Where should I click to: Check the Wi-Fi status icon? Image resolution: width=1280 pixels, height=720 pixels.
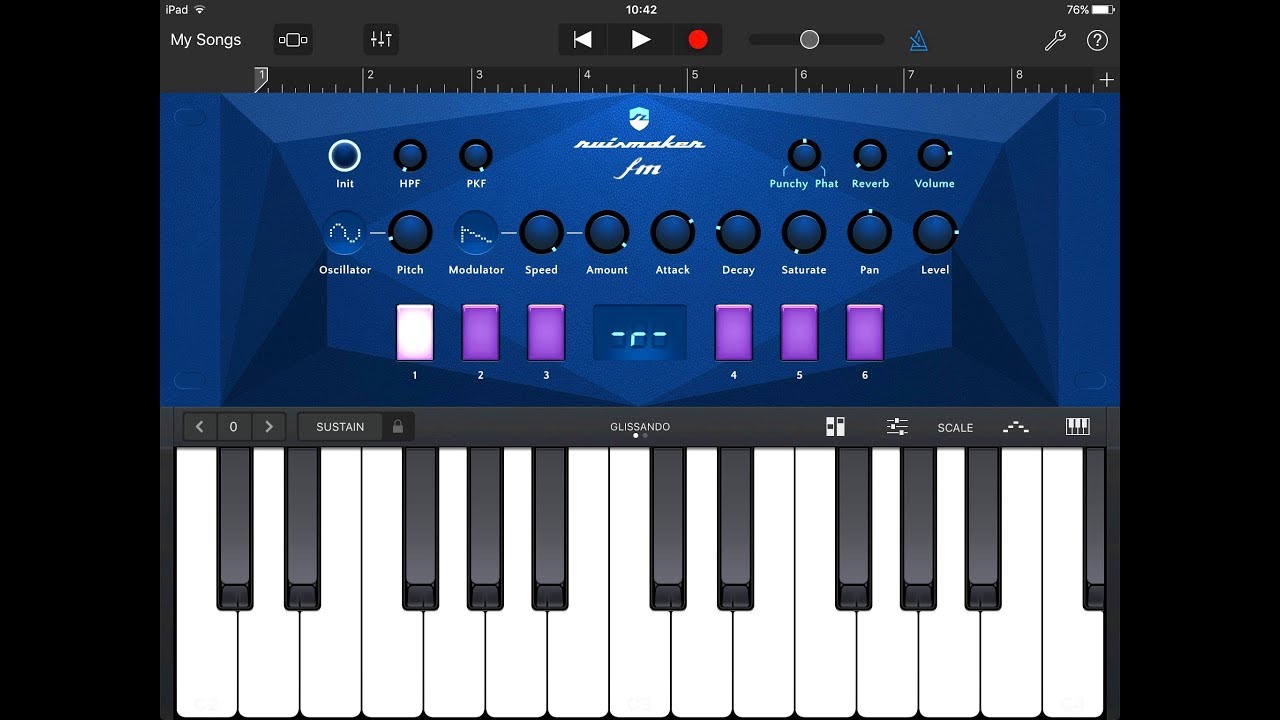(x=200, y=9)
